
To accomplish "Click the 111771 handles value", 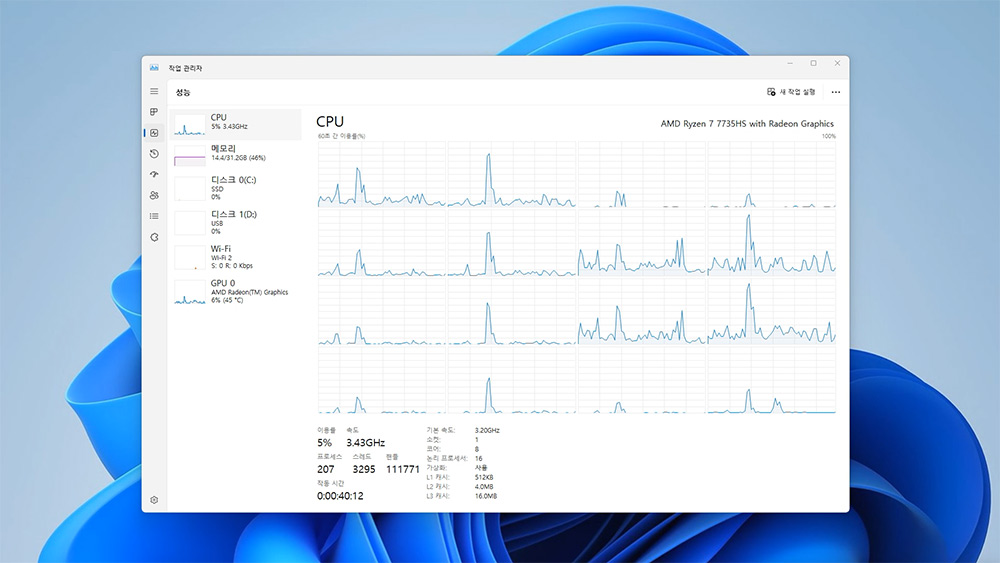I will 402,469.
